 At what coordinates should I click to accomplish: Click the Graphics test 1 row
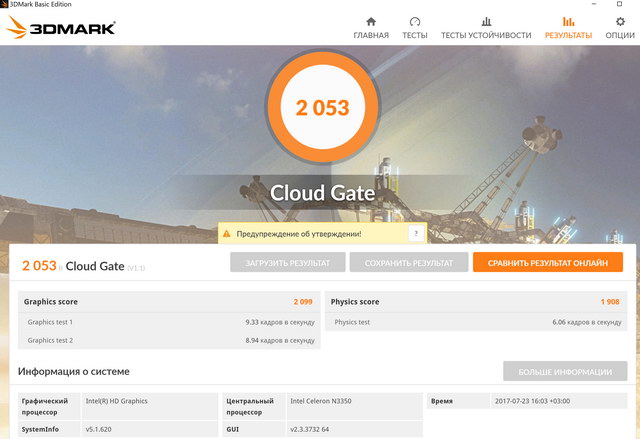169,322
